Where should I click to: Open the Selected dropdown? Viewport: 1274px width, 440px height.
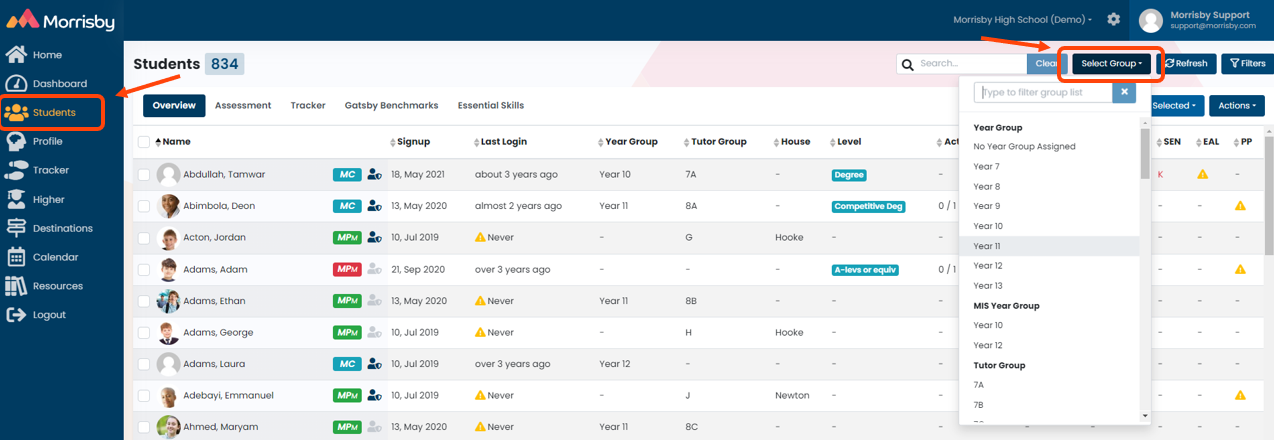tap(1175, 106)
